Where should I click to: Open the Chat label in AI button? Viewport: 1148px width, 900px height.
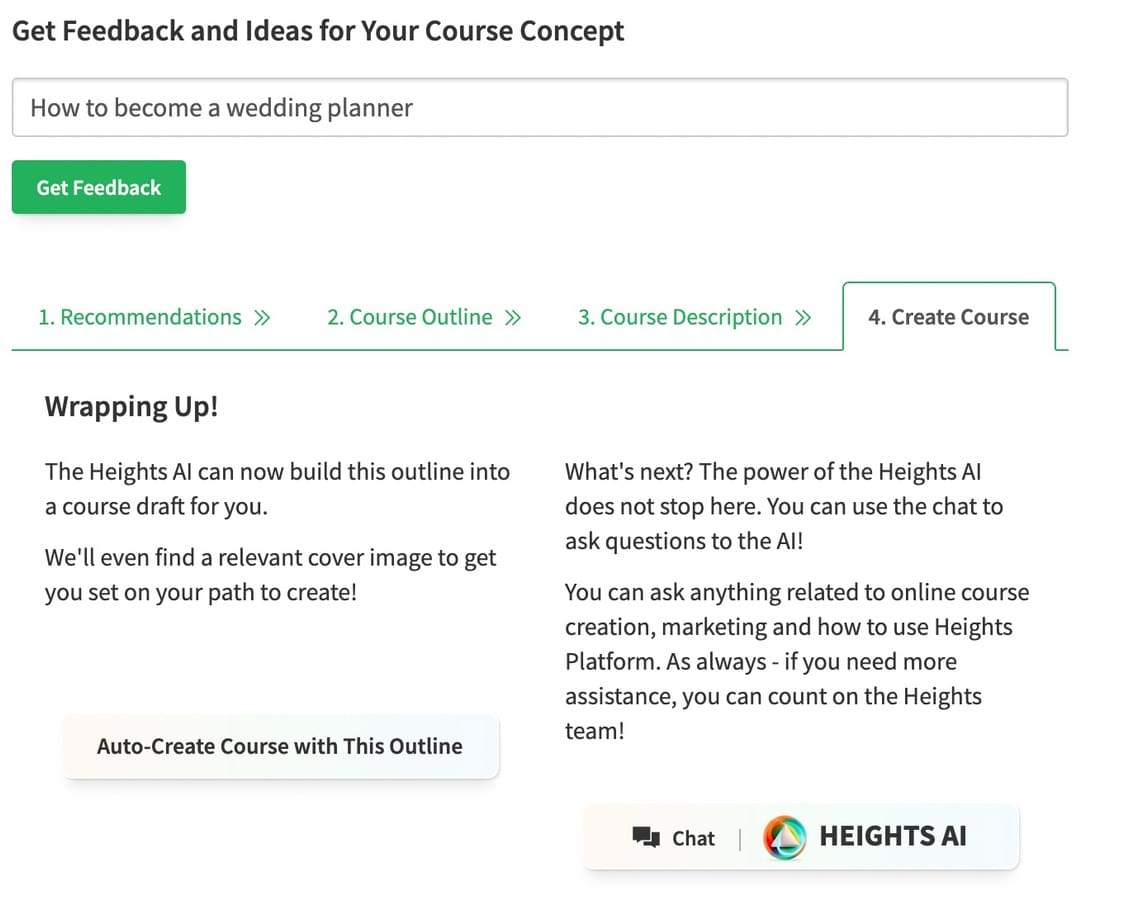coord(693,838)
